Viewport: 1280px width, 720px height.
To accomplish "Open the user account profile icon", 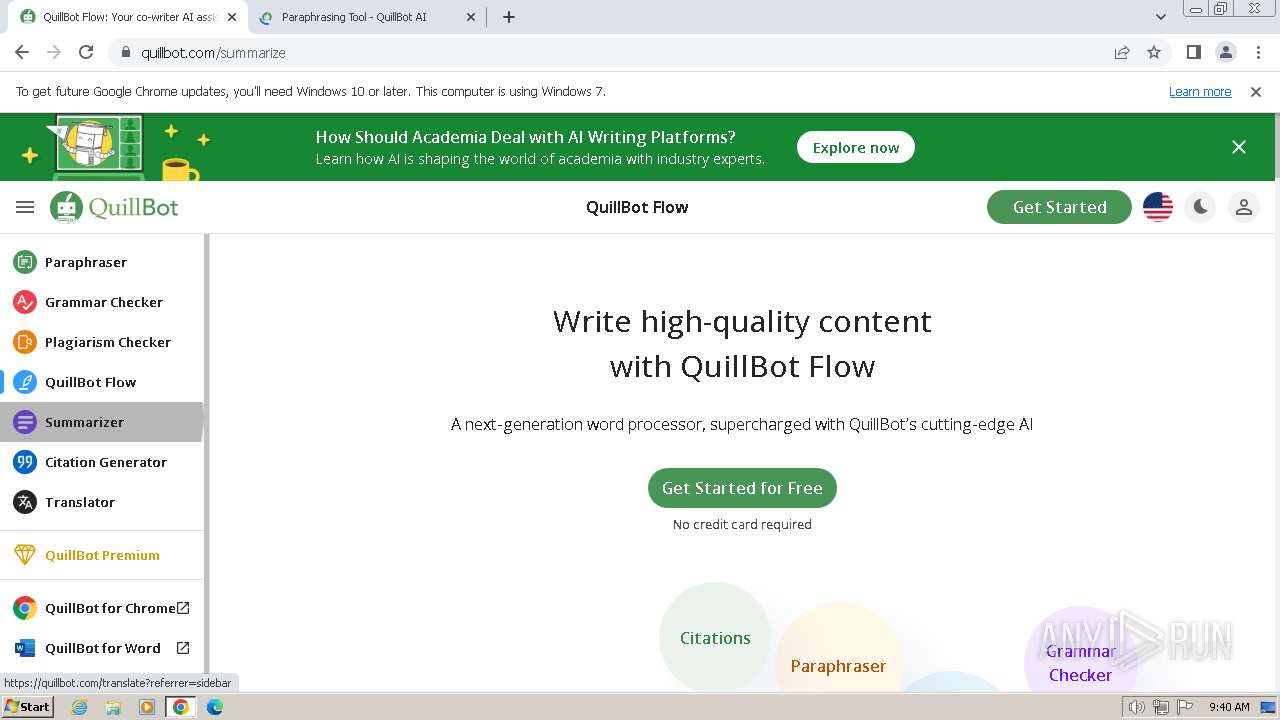I will (x=1244, y=207).
